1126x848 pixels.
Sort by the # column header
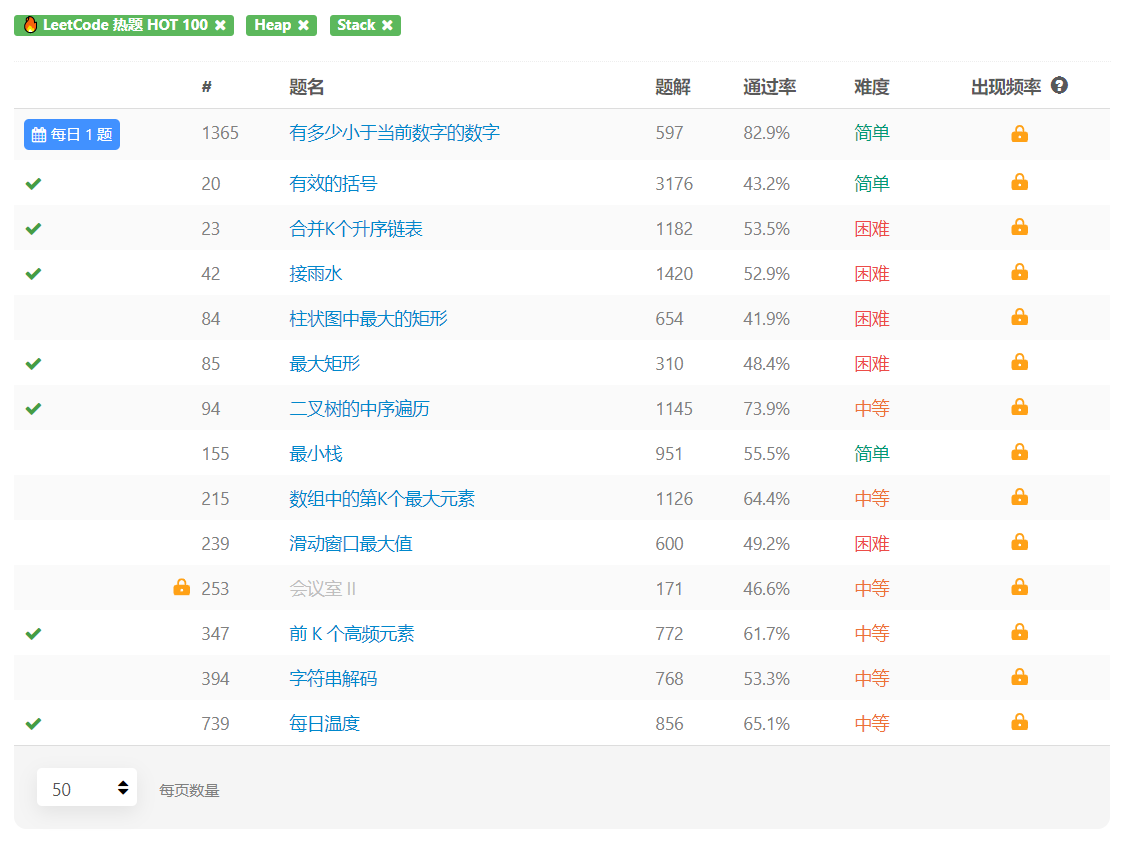click(x=207, y=87)
